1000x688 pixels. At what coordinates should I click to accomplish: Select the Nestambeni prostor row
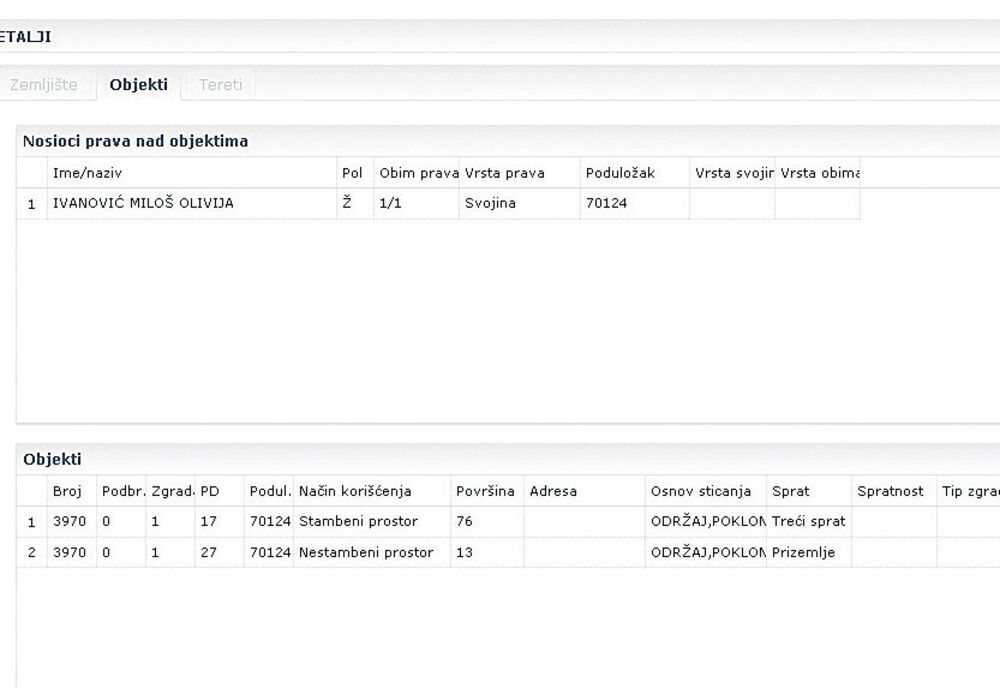coord(366,552)
